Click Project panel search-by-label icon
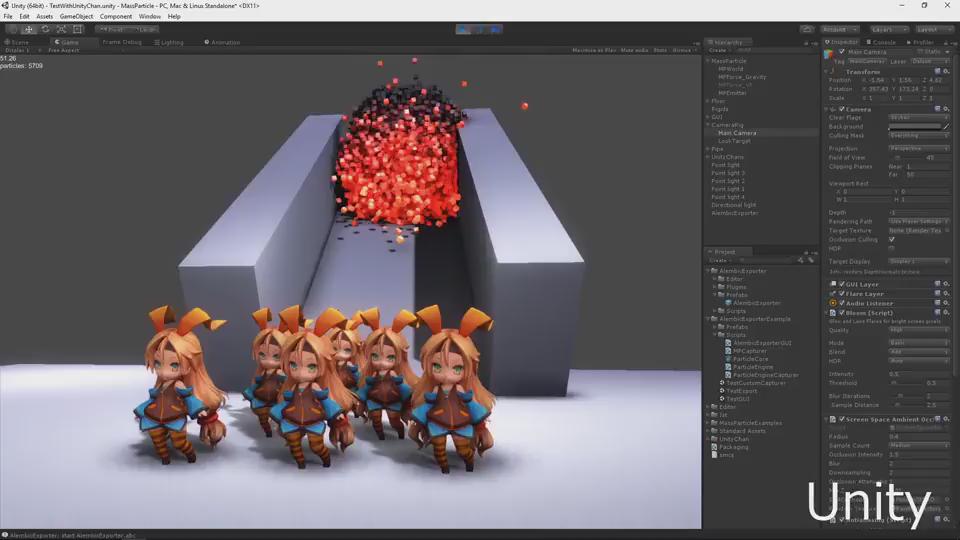This screenshot has height=540, width=960. click(811, 260)
